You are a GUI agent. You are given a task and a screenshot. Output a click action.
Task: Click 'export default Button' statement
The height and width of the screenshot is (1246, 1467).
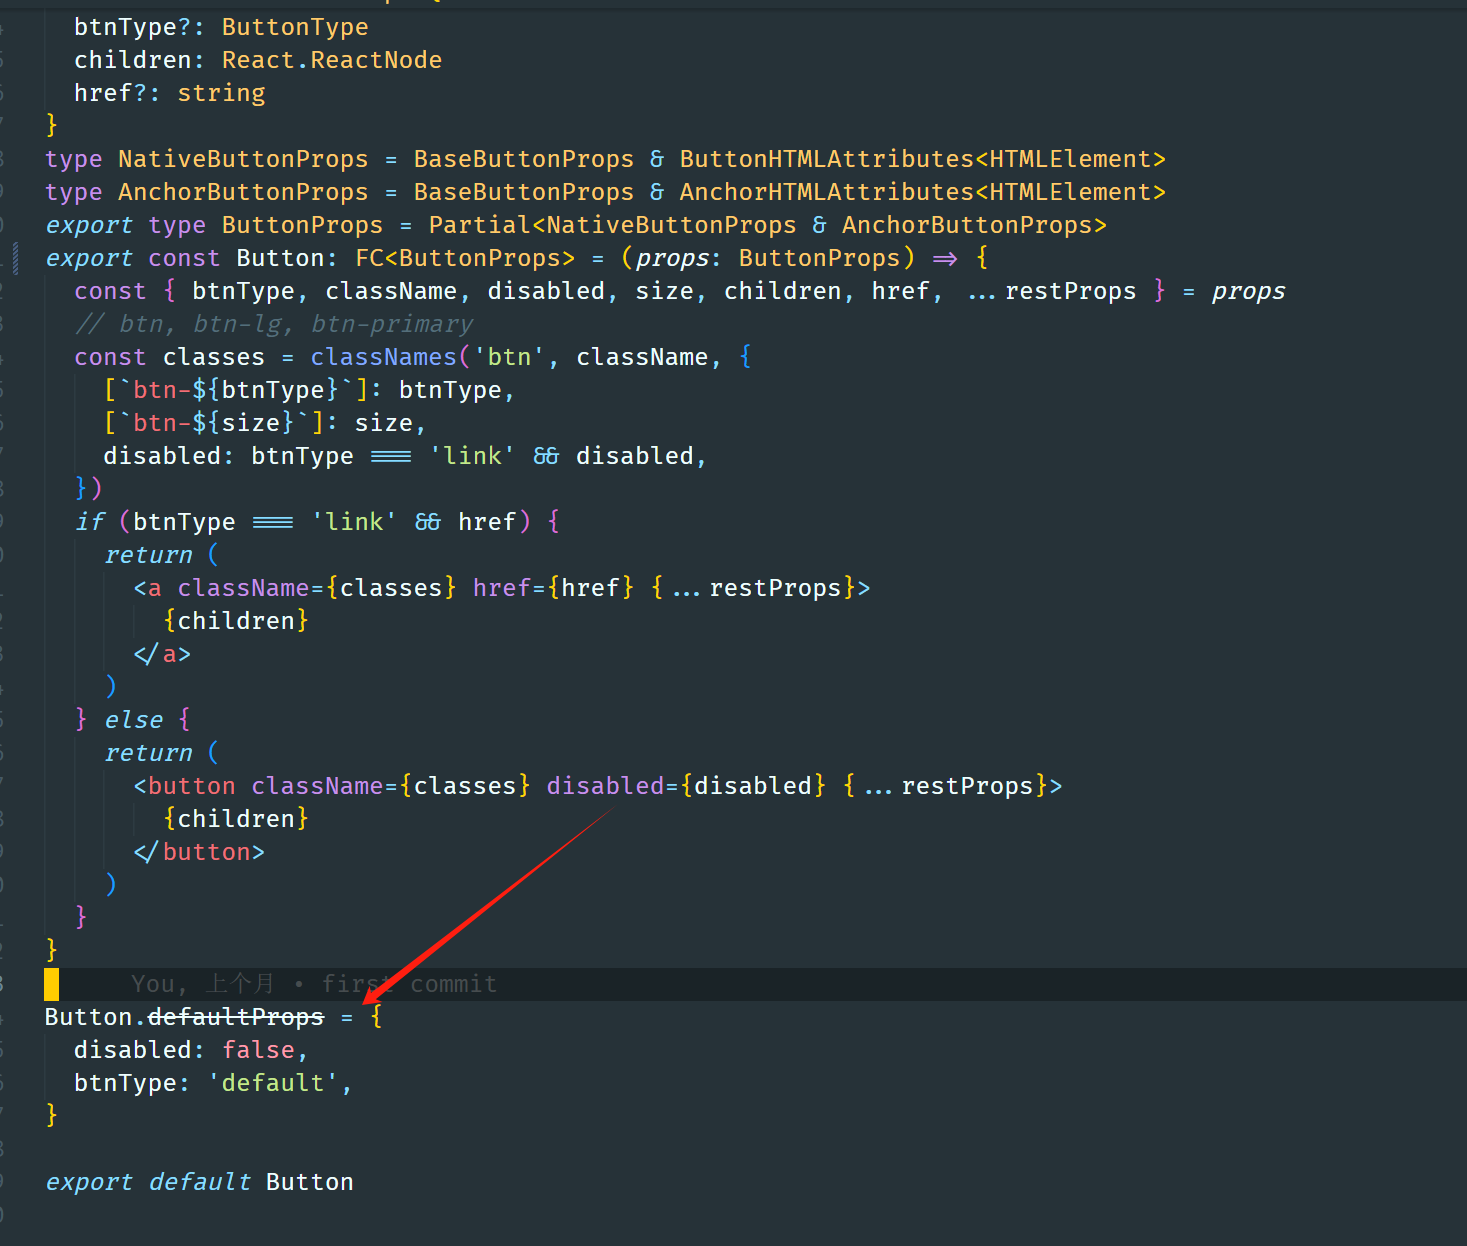pos(199,1182)
